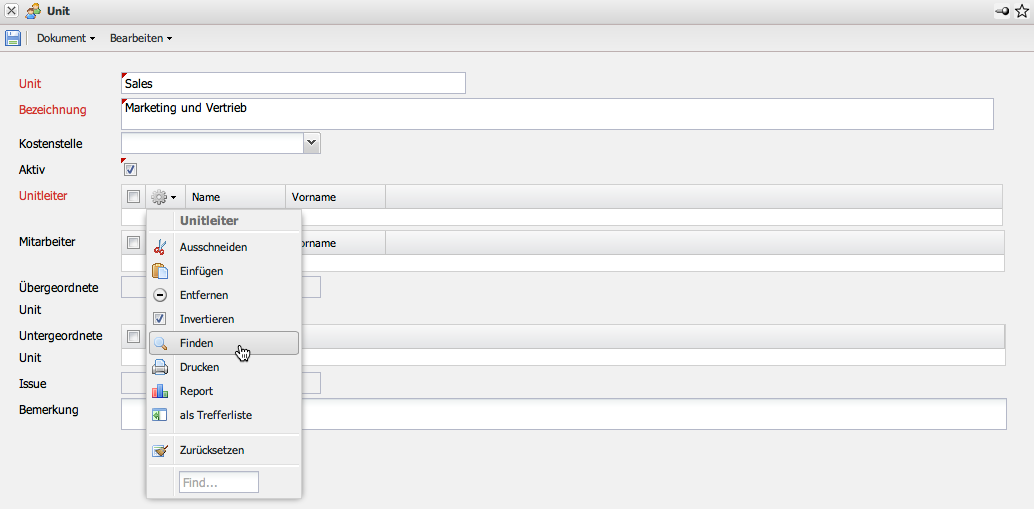Choose Ausschneiden from the context menu
The image size is (1034, 509).
coord(224,247)
